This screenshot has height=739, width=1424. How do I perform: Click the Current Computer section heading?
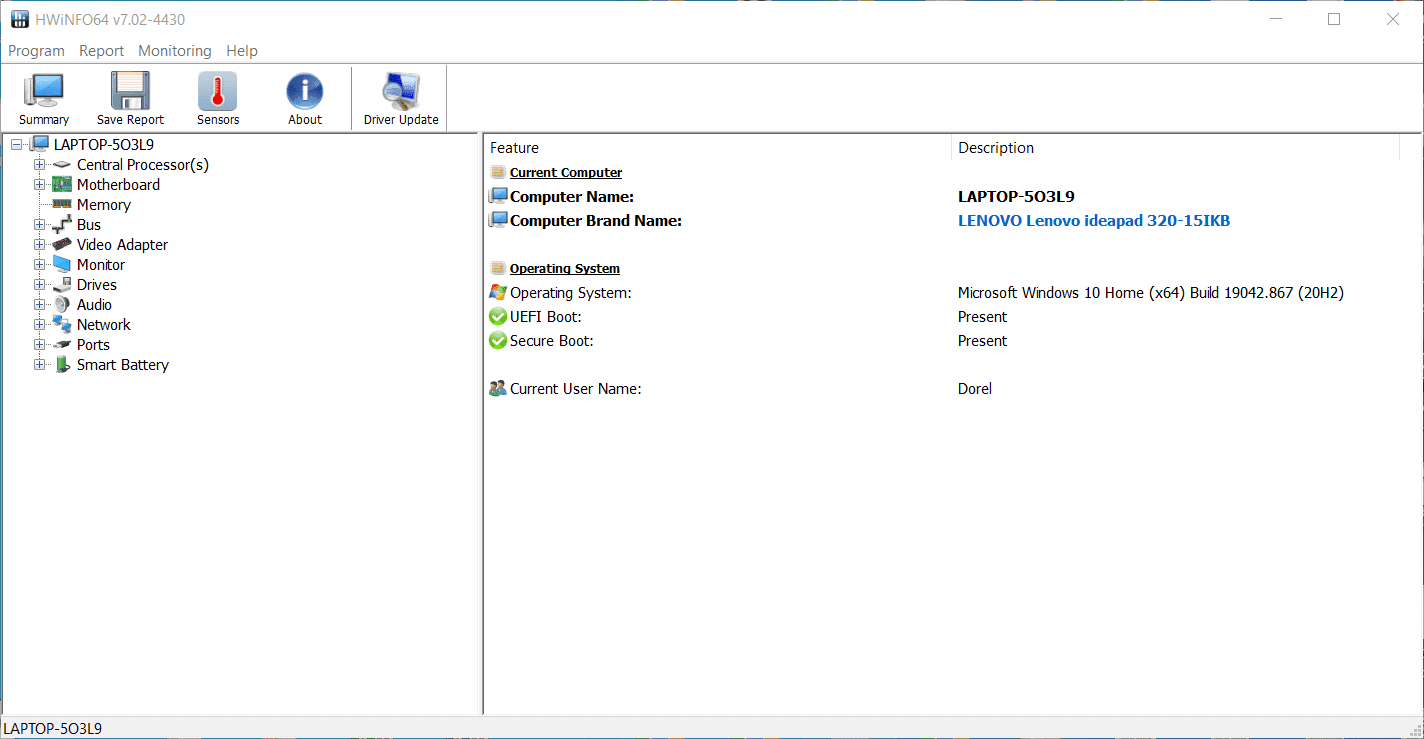tap(566, 173)
